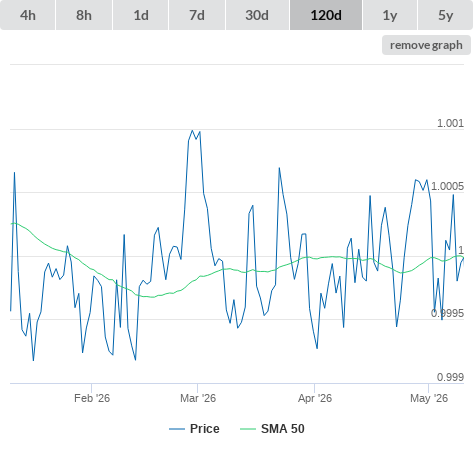Toggle the Price series in legend
This screenshot has width=474, height=455.
pos(205,429)
